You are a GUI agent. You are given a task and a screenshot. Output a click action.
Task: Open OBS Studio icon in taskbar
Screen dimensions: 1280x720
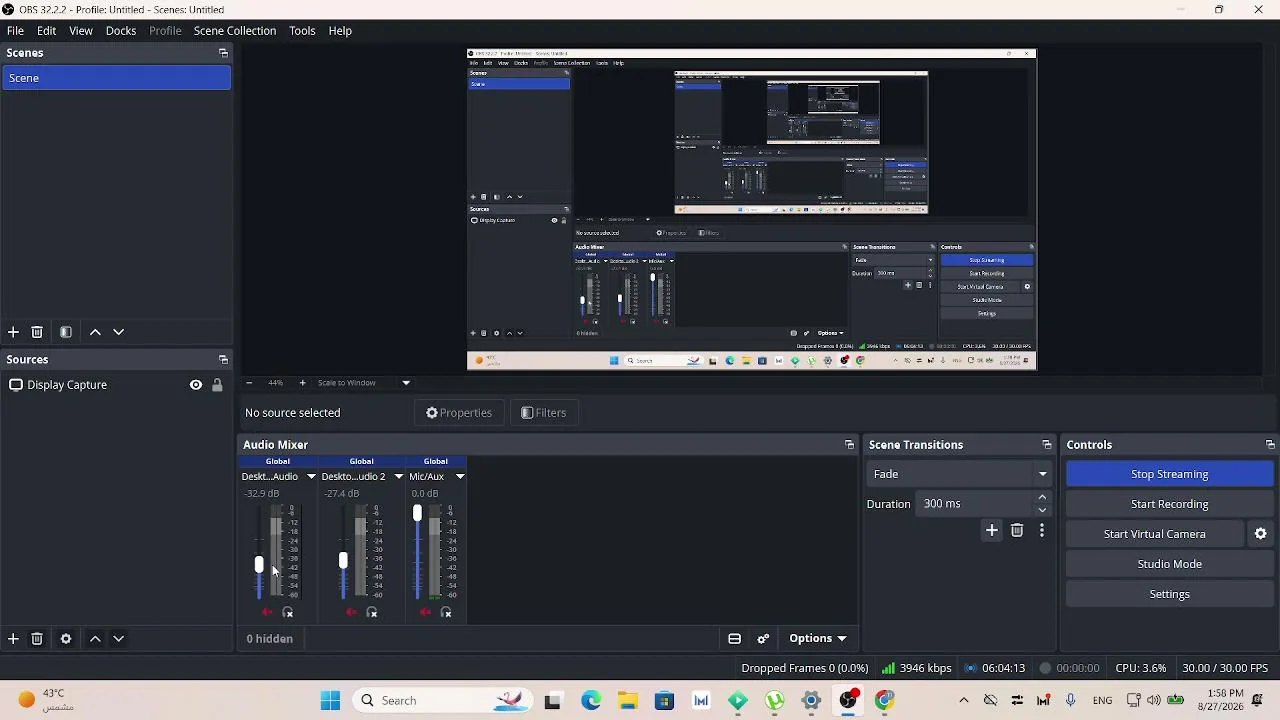[848, 700]
